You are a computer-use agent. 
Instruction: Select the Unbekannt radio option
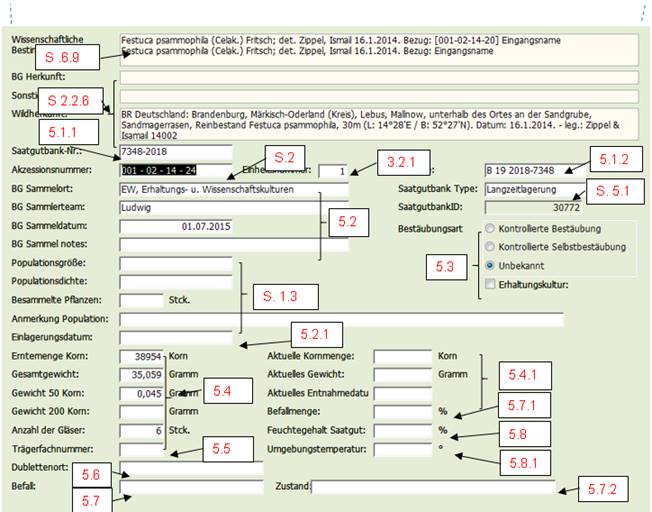[x=490, y=266]
